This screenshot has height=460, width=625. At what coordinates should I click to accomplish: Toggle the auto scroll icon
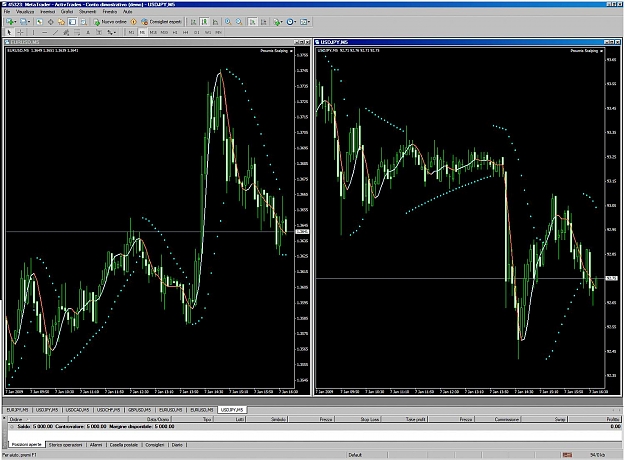(252, 22)
